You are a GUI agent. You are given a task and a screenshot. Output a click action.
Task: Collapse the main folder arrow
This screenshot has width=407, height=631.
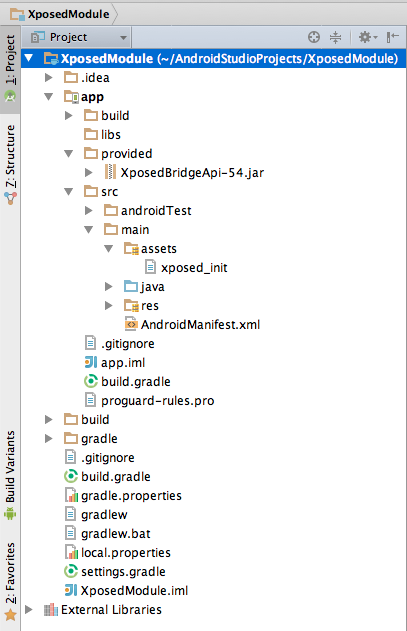(x=89, y=229)
